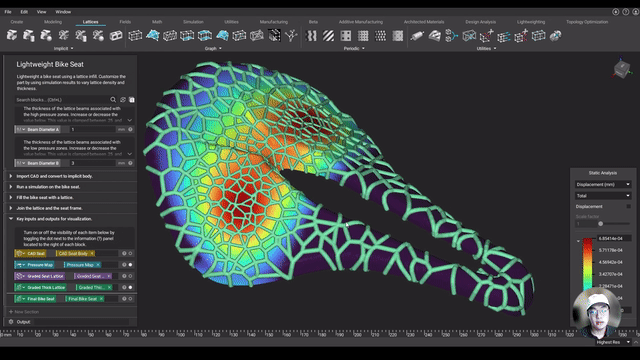Toggle visibility dot for Pressure Map
Screen dimensions: 640x360
coord(131,264)
